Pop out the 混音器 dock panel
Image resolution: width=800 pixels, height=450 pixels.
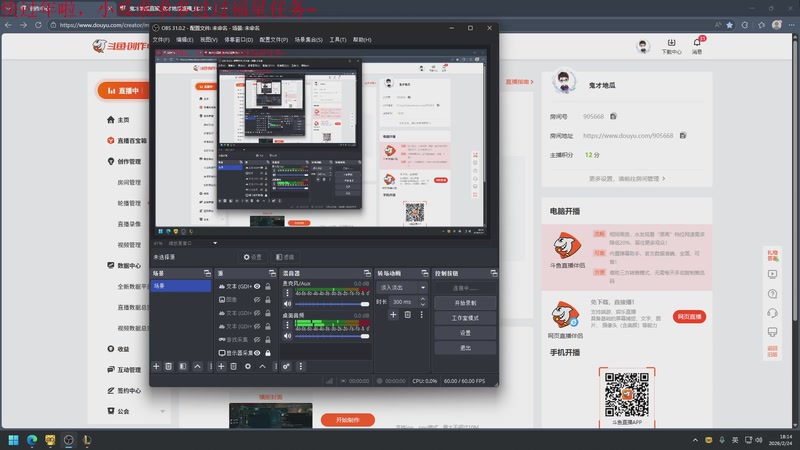click(367, 273)
